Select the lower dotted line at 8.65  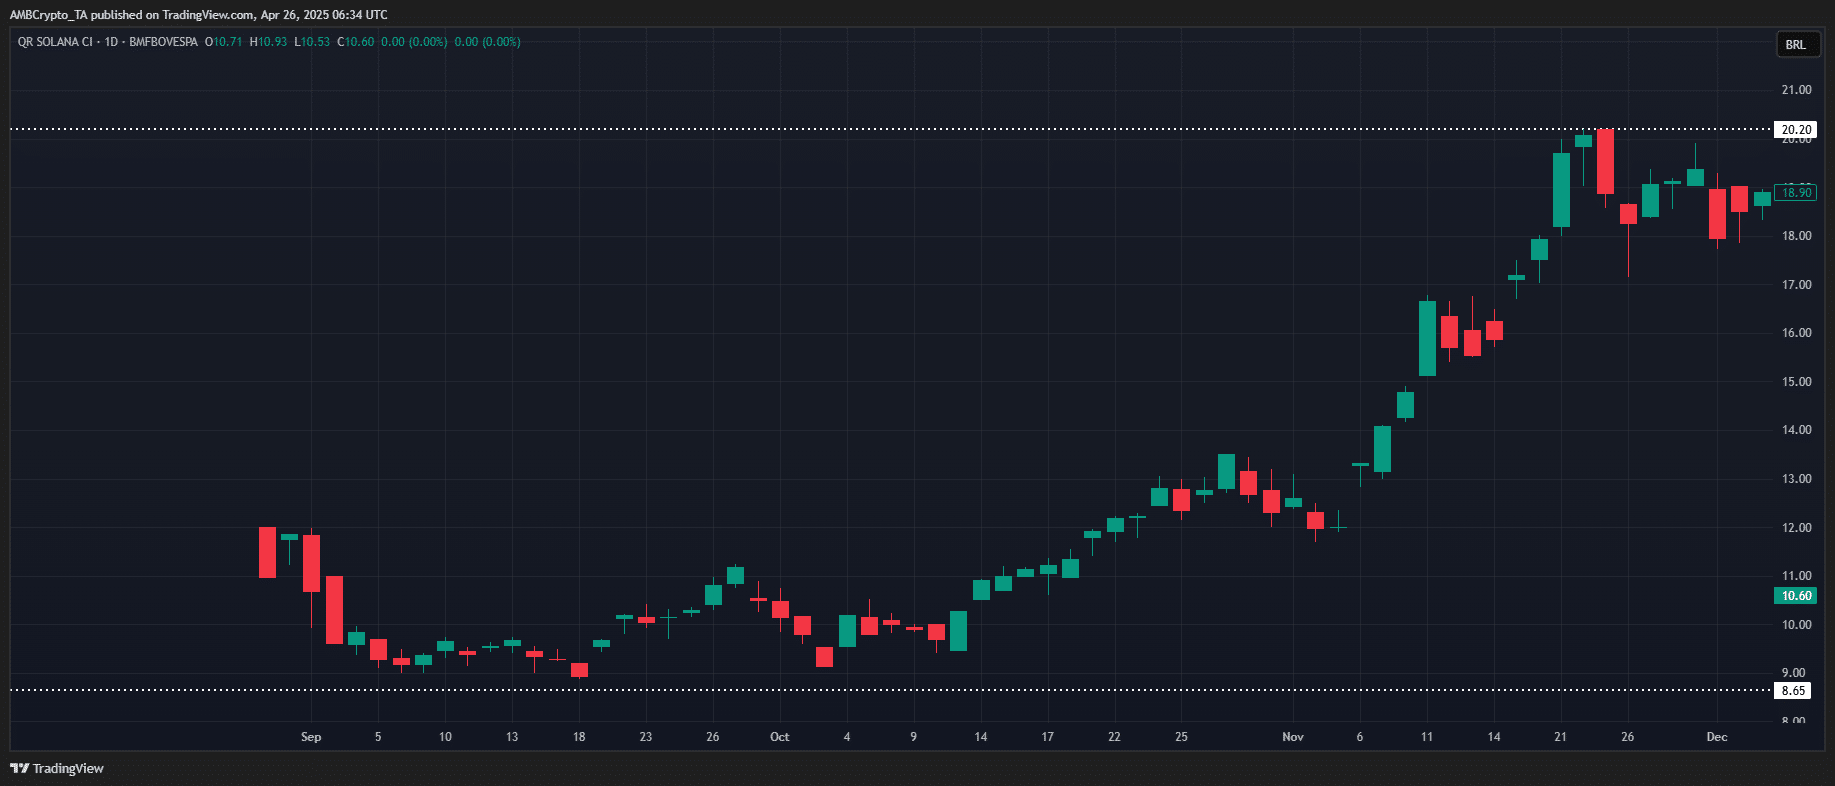900,690
